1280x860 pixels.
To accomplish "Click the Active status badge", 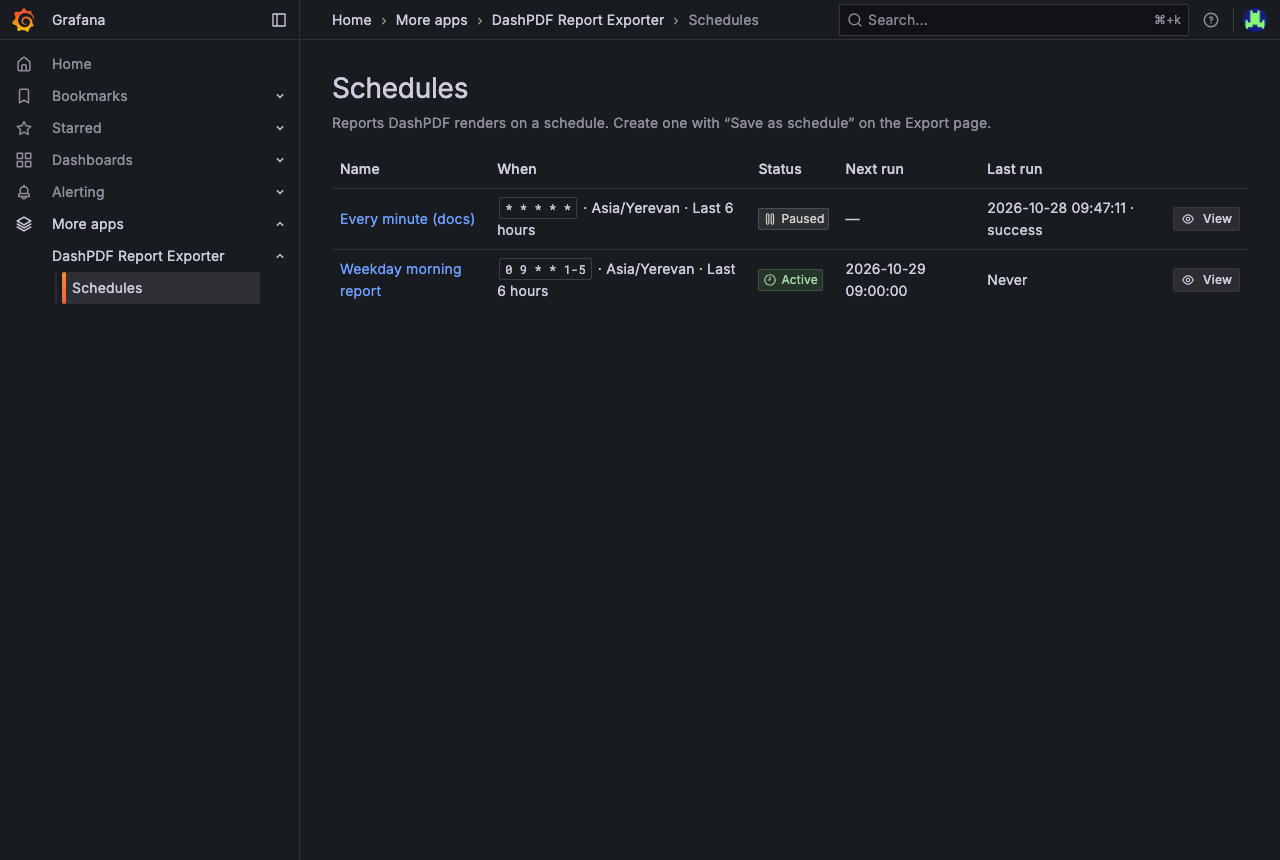I will point(790,280).
